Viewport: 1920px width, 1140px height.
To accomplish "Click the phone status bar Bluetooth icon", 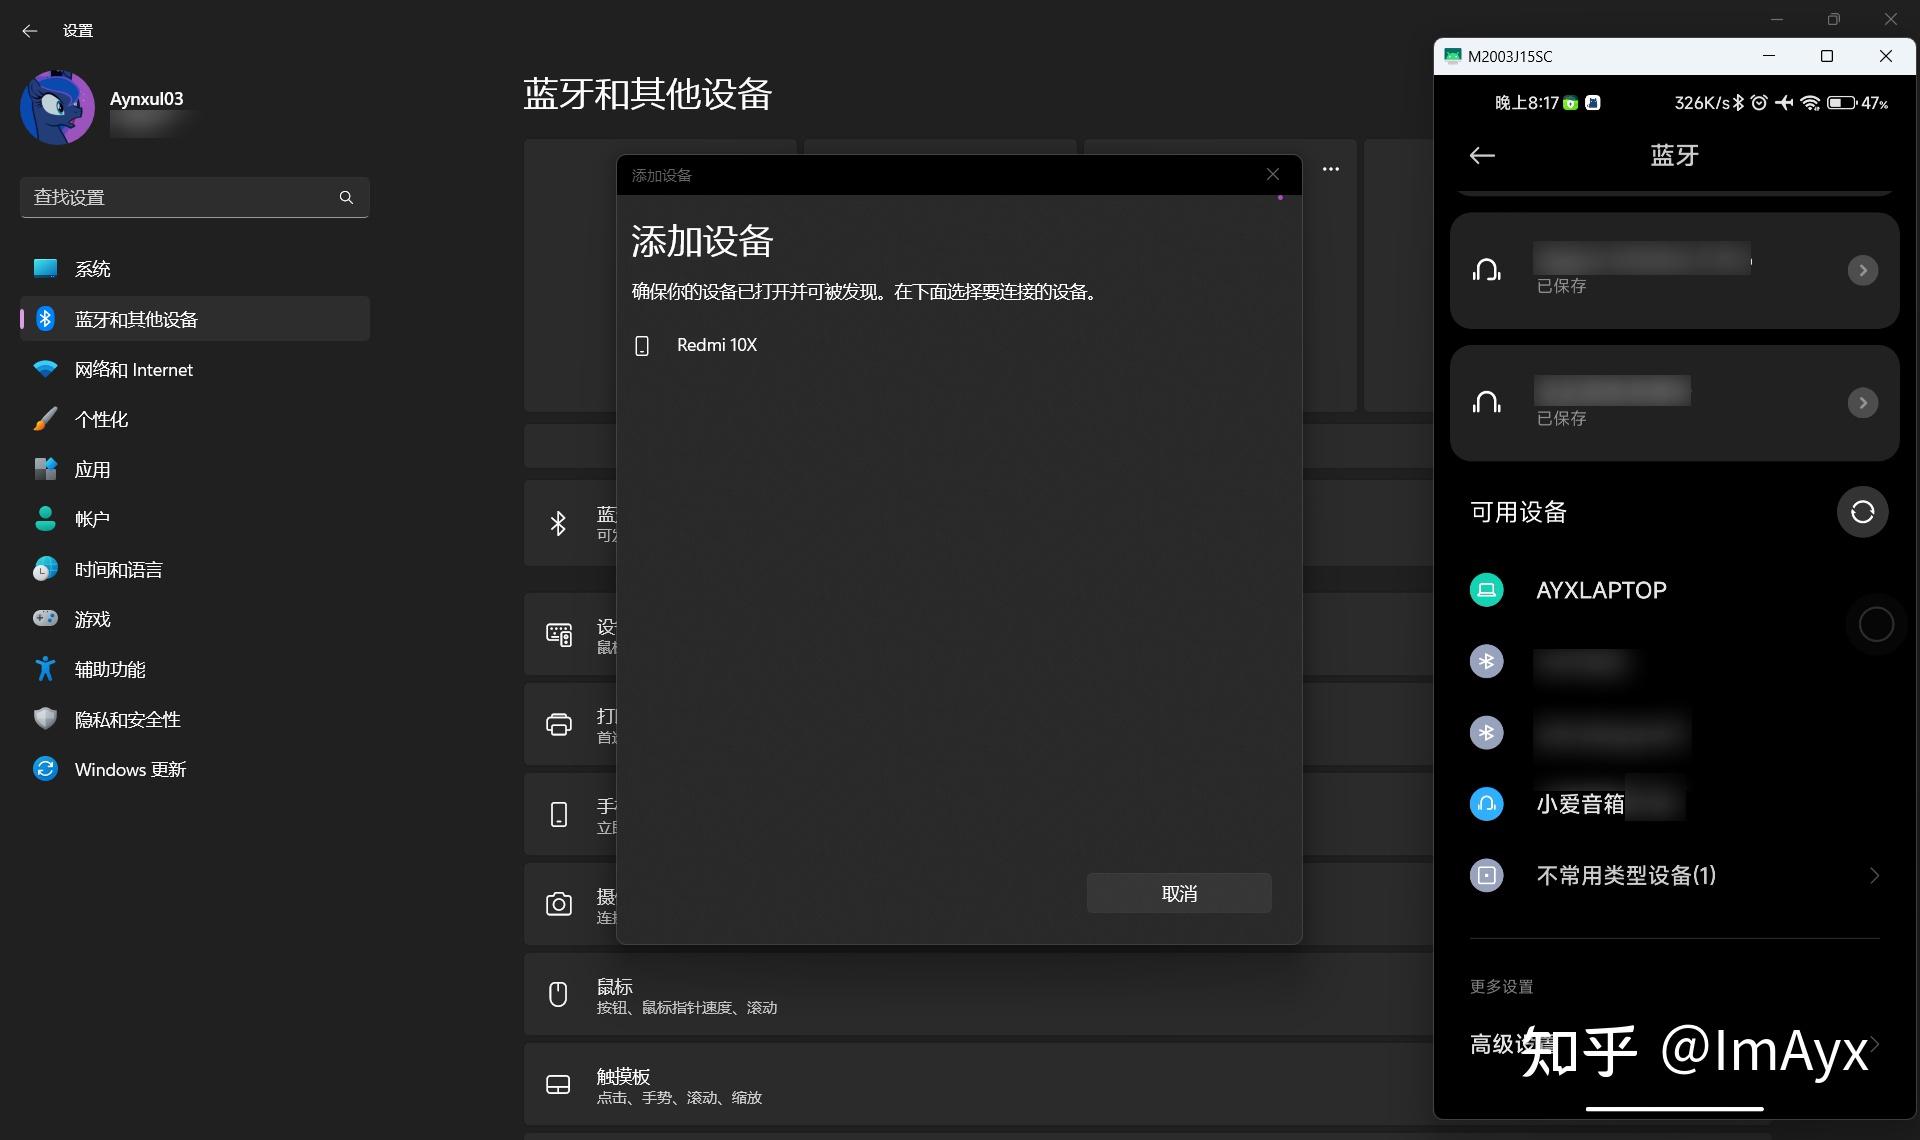I will click(1738, 102).
